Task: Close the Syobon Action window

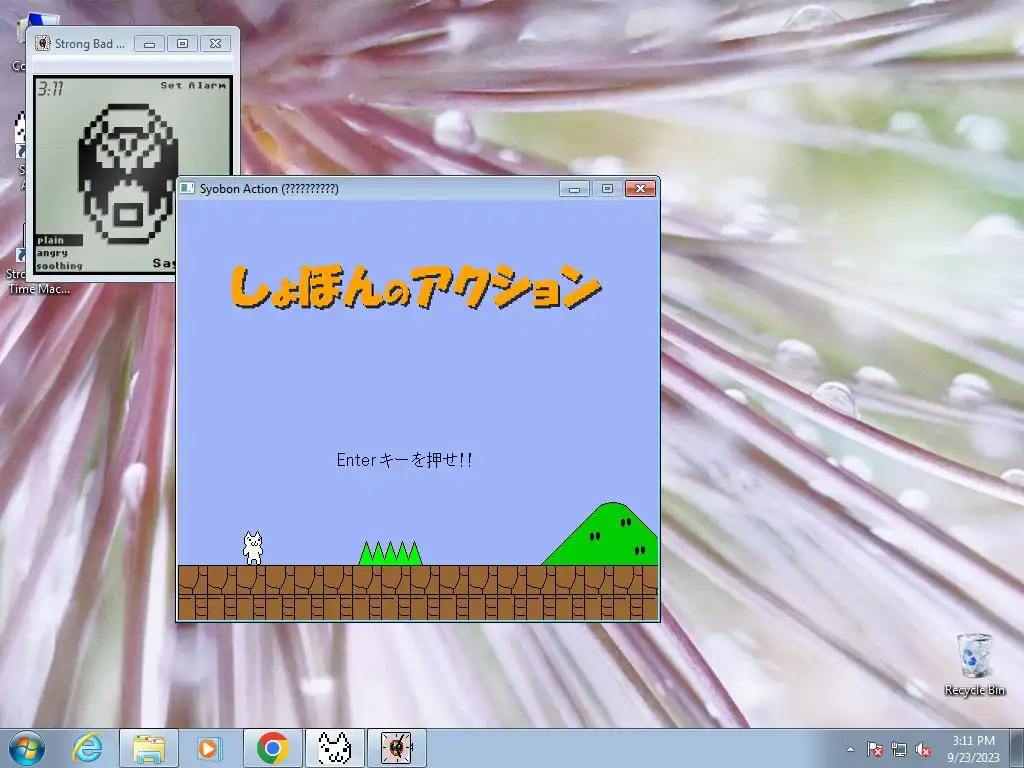Action: coord(640,189)
